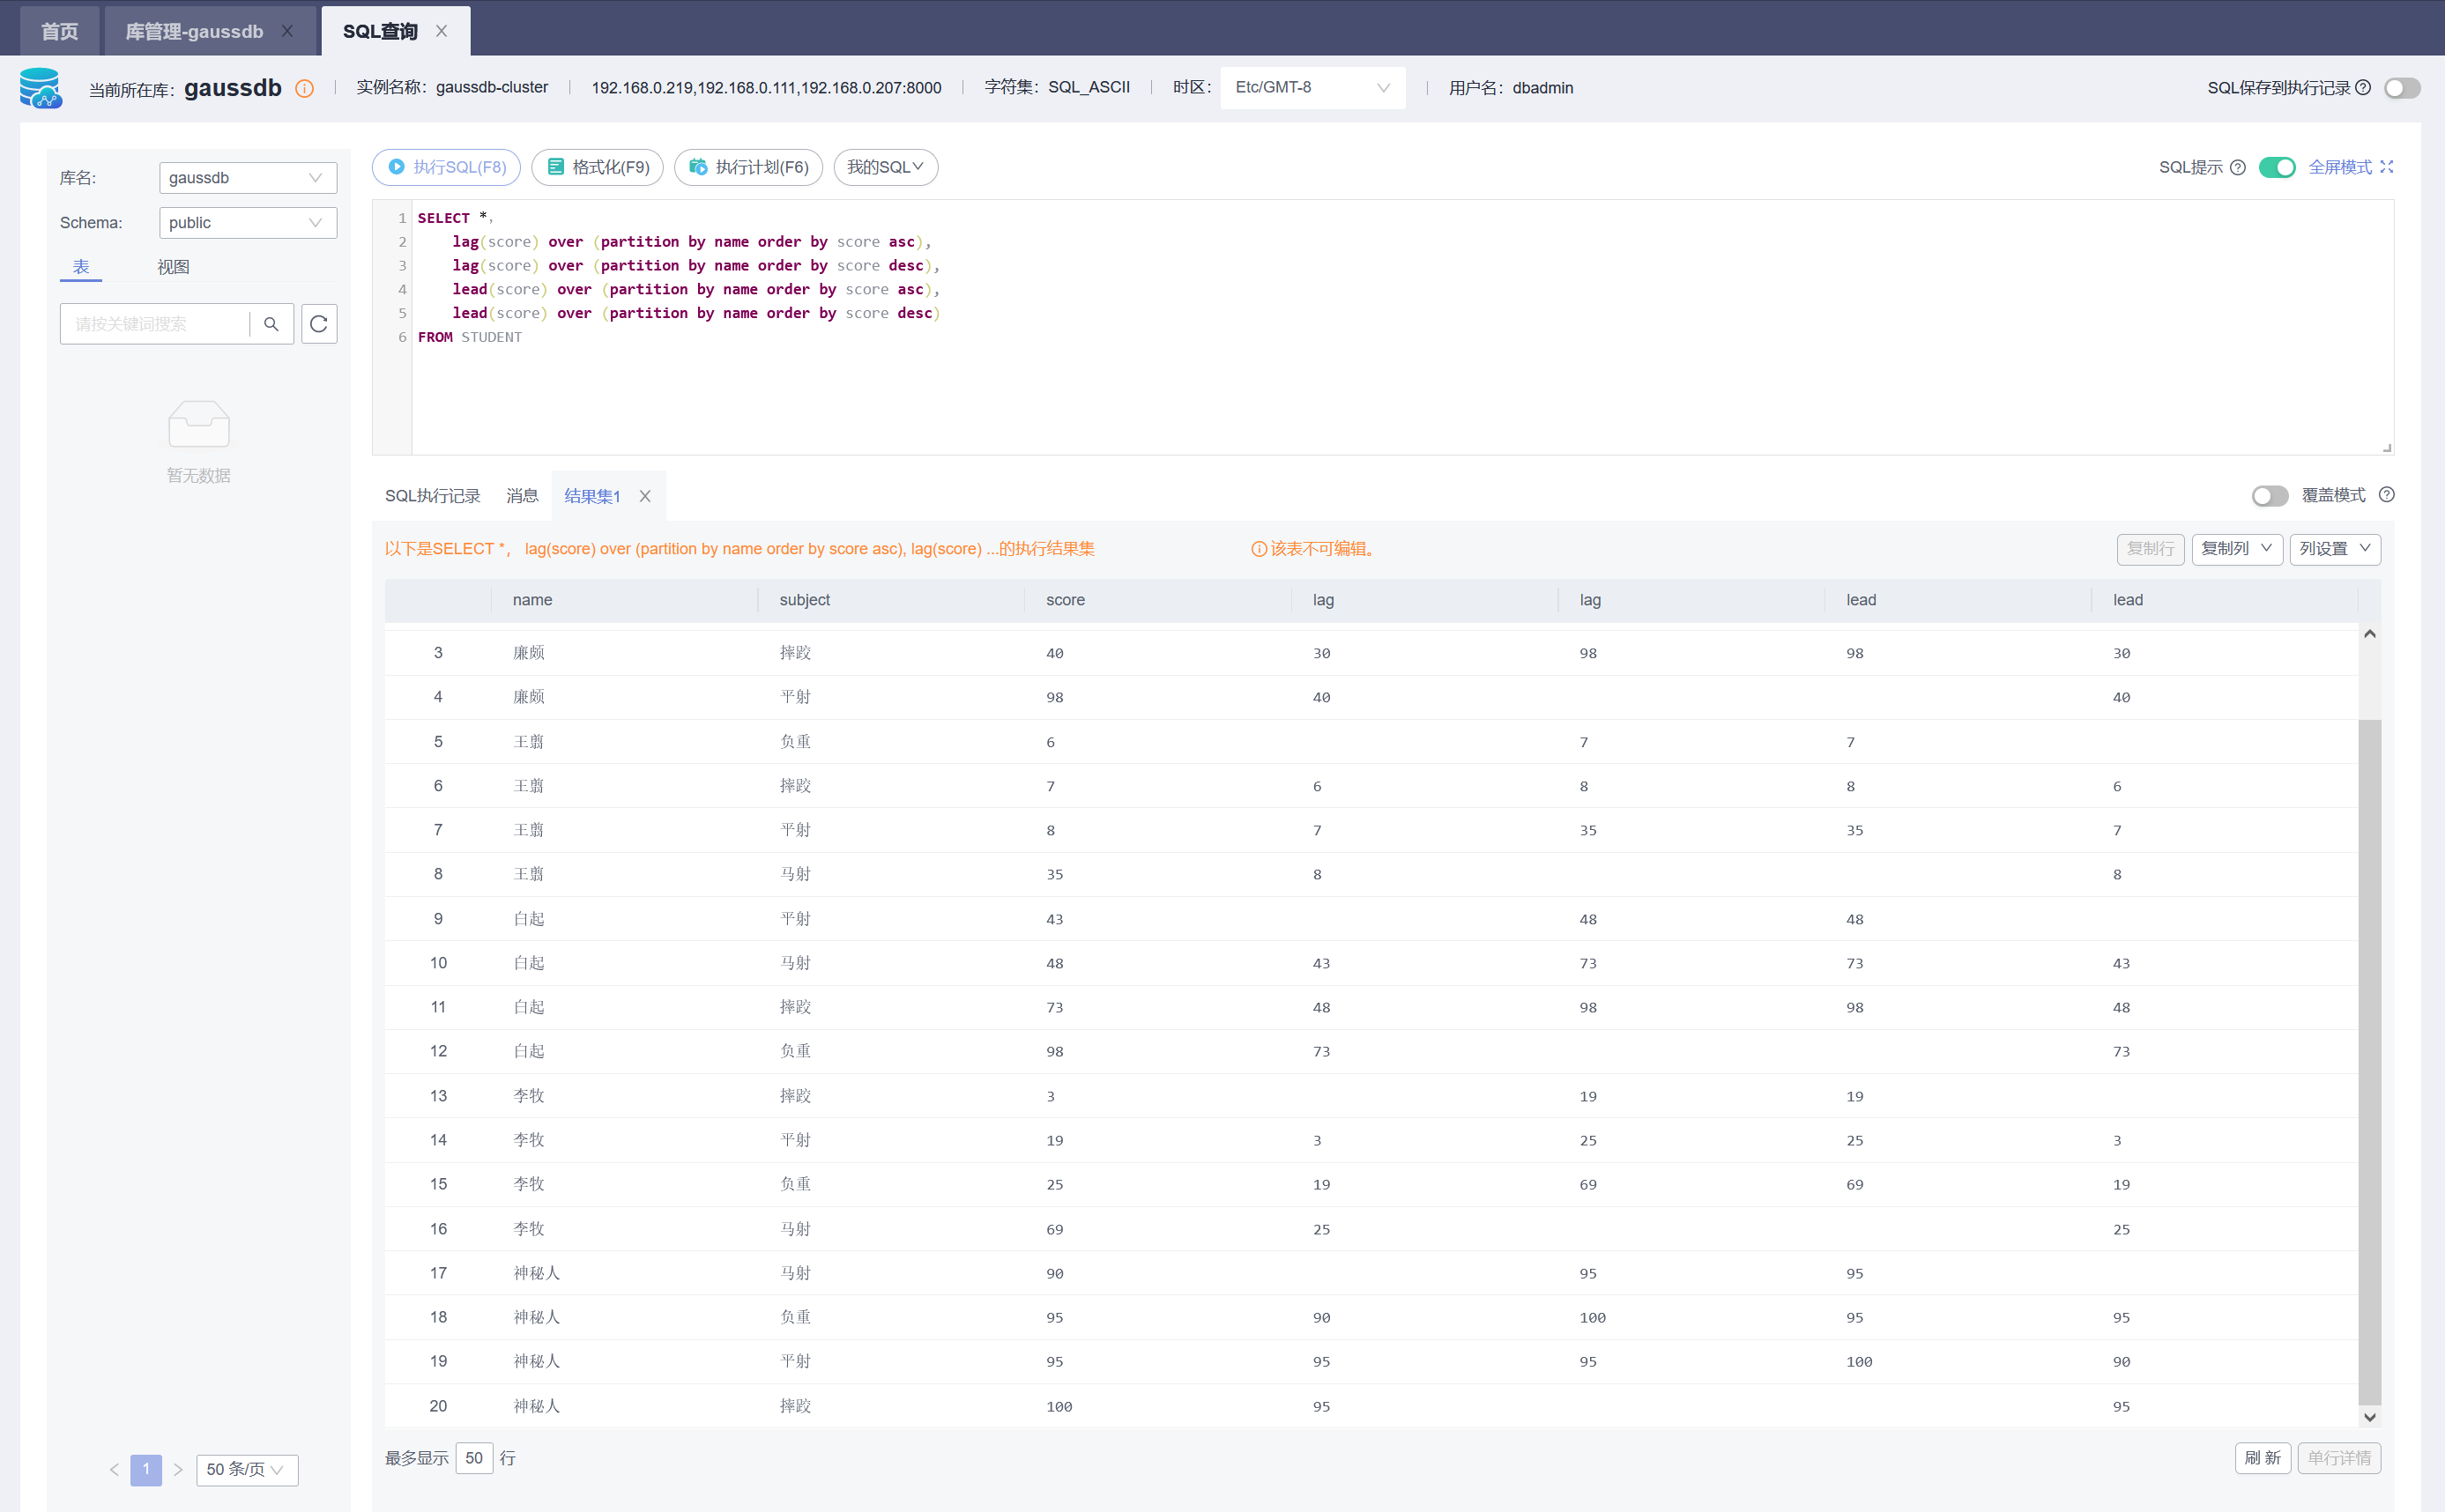Expand the Schema public dropdown
2445x1512 pixels.
[247, 222]
